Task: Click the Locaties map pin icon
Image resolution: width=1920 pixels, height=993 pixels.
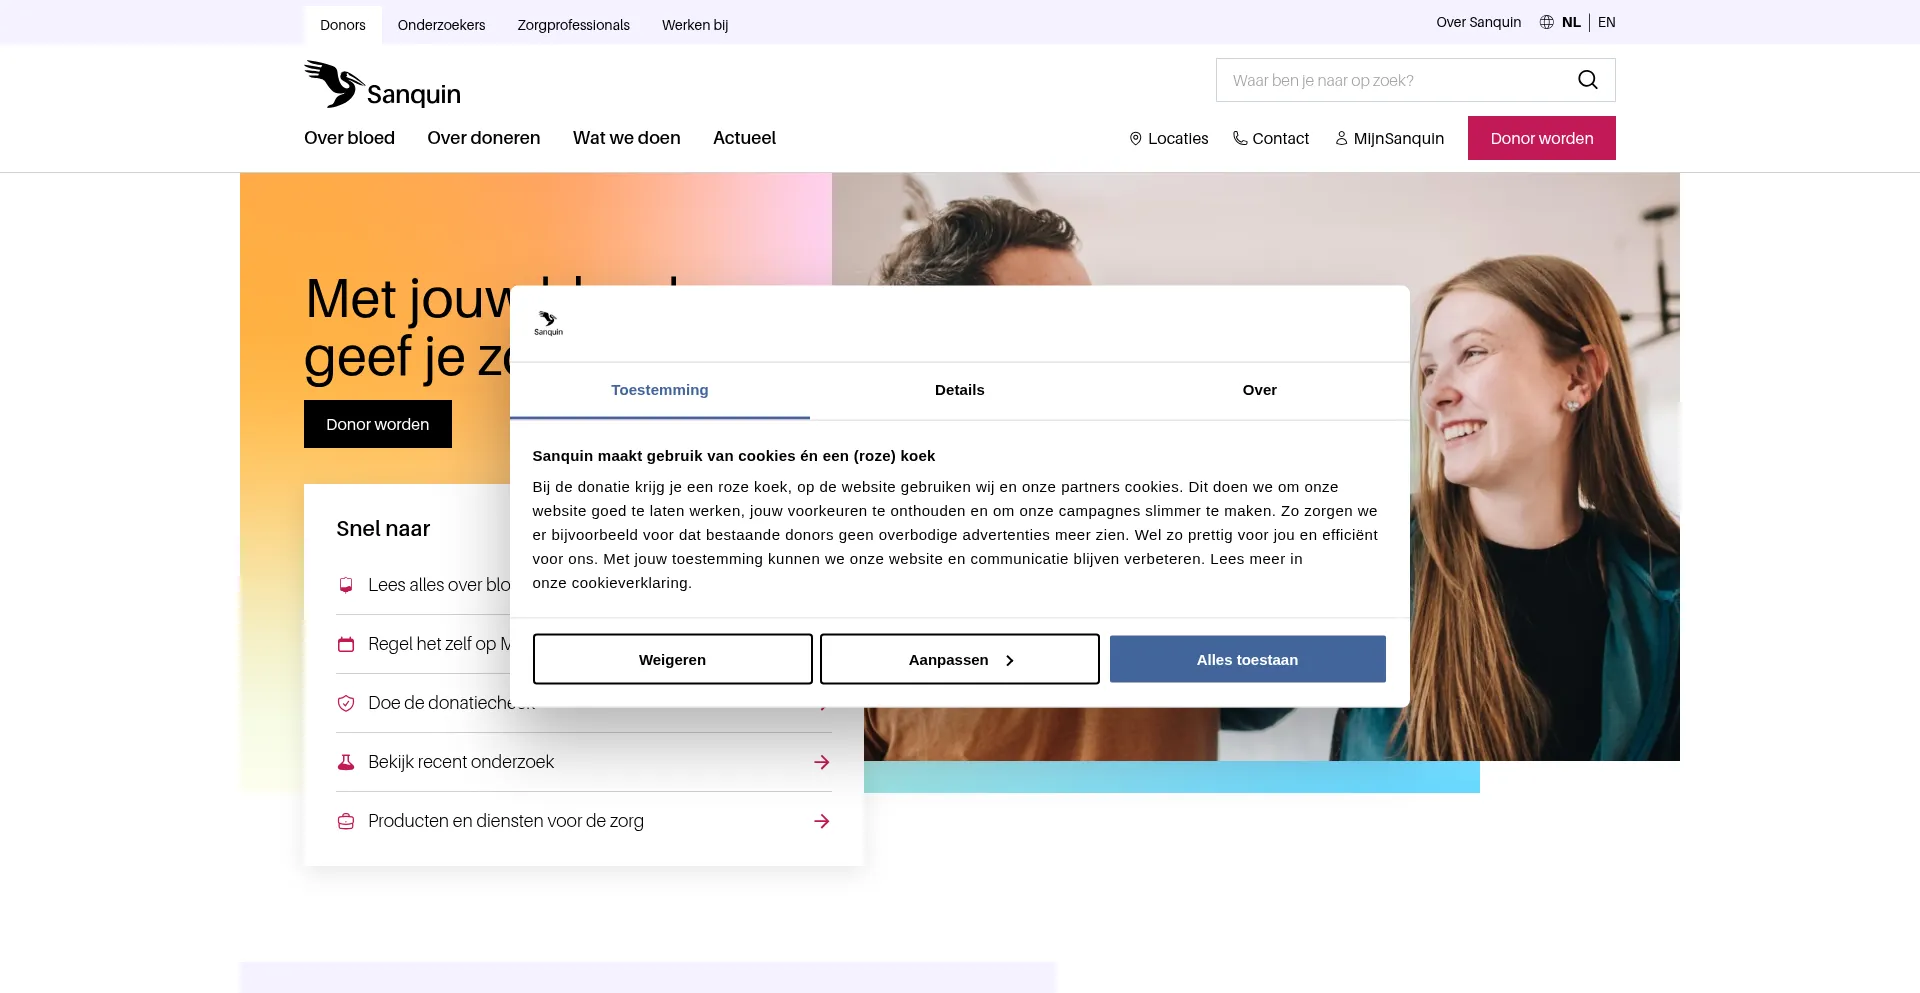Action: pyautogui.click(x=1135, y=139)
